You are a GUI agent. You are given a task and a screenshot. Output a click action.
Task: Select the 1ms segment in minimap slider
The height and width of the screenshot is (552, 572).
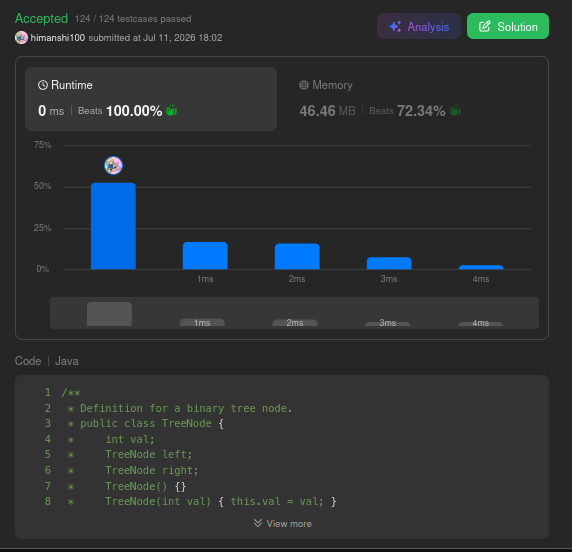pos(202,323)
